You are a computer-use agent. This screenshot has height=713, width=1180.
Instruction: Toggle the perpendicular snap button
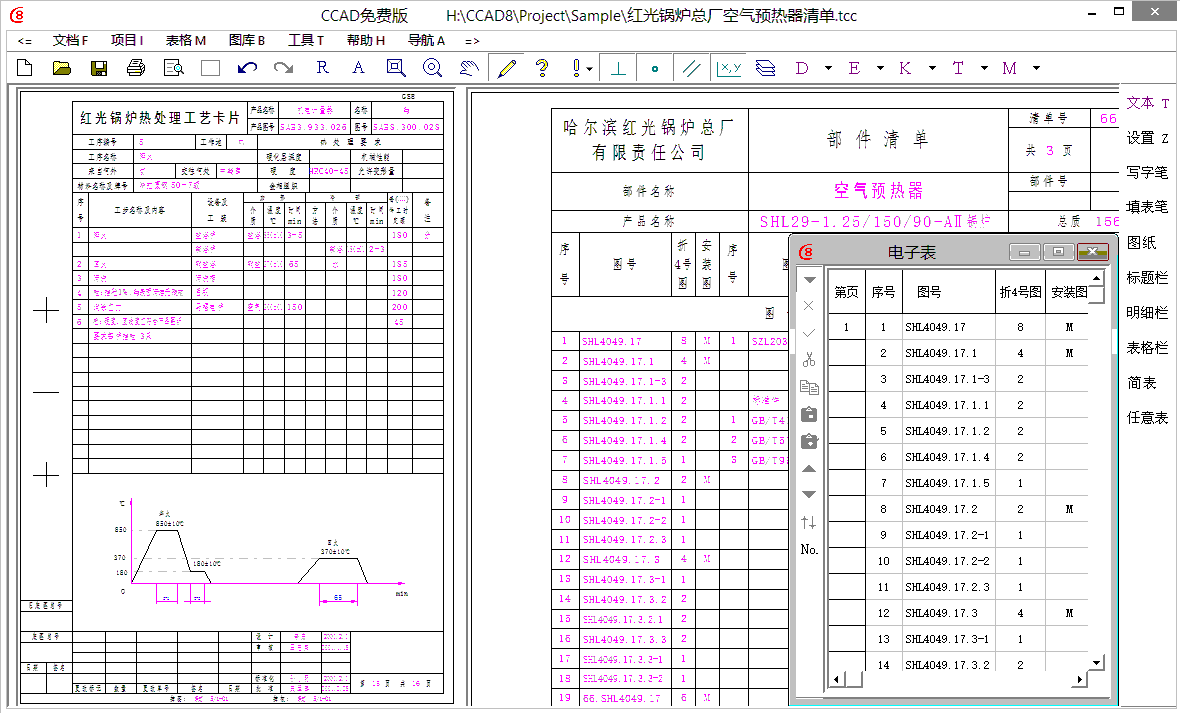tap(619, 68)
